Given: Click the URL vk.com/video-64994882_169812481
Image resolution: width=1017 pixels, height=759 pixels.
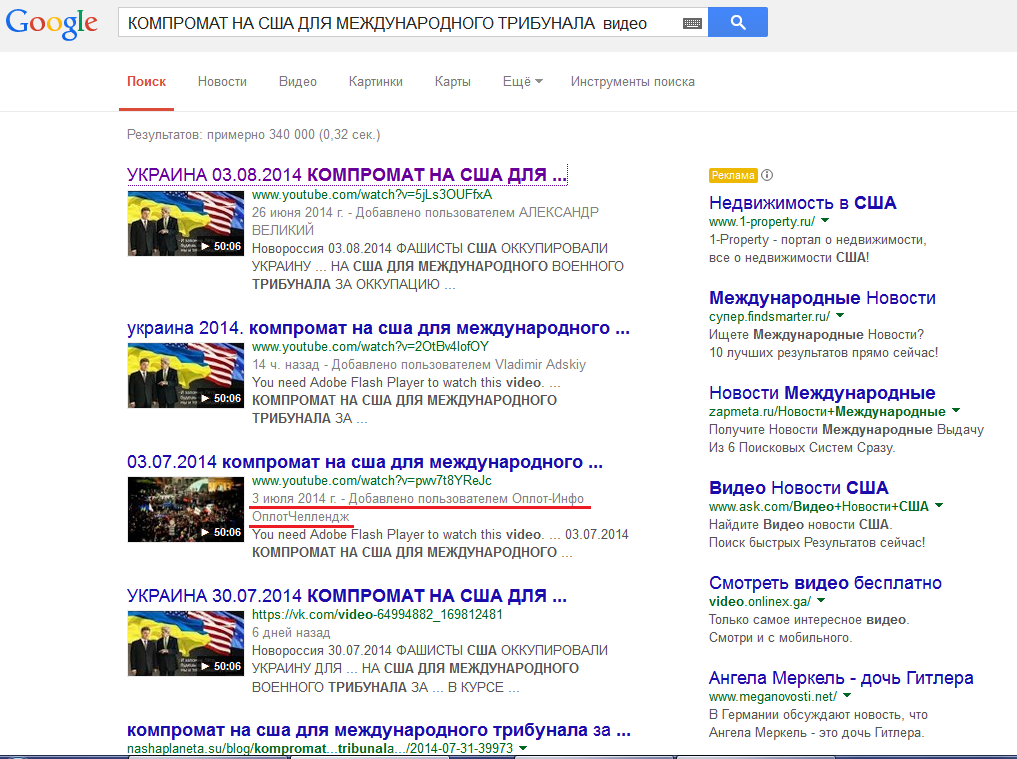Looking at the screenshot, I should tap(377, 614).
